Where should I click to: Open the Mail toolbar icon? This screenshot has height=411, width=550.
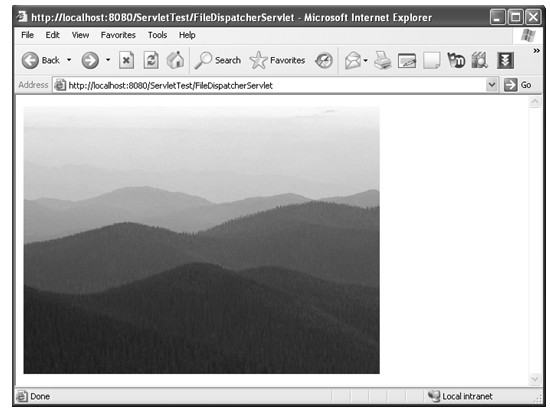click(x=353, y=60)
